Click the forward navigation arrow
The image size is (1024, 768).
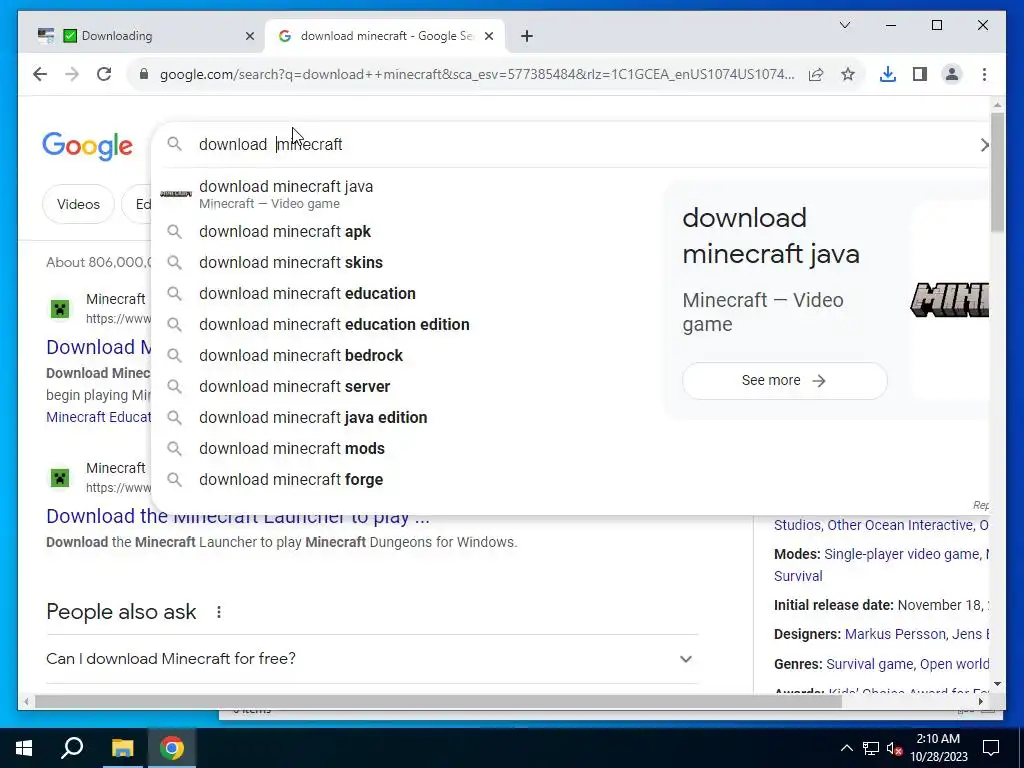tap(72, 74)
